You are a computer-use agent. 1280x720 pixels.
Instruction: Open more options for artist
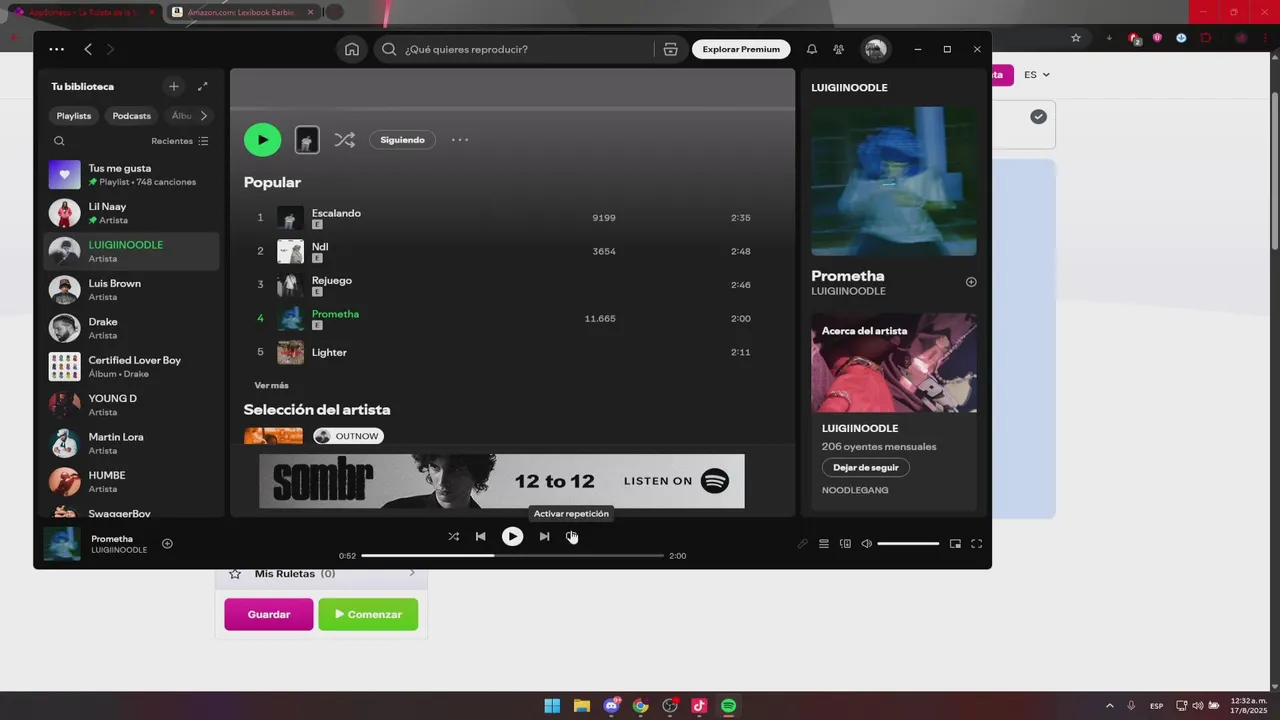pos(460,140)
